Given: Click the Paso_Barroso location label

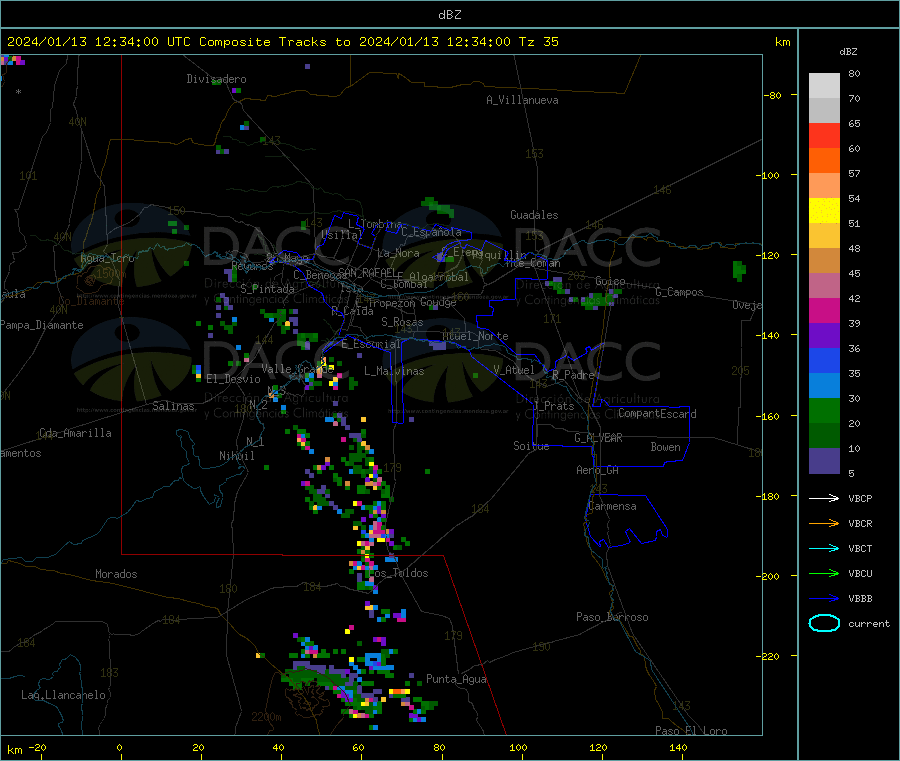Looking at the screenshot, I should point(612,617).
